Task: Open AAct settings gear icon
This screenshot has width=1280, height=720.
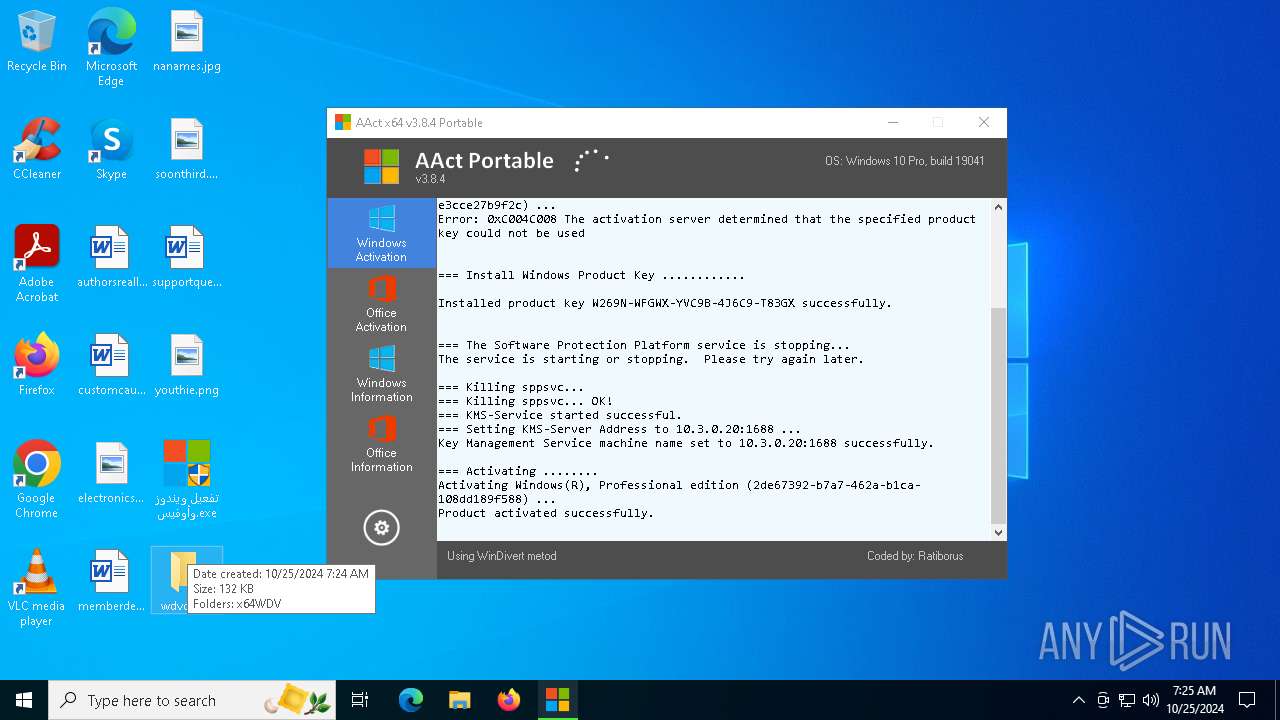Action: coord(381,528)
